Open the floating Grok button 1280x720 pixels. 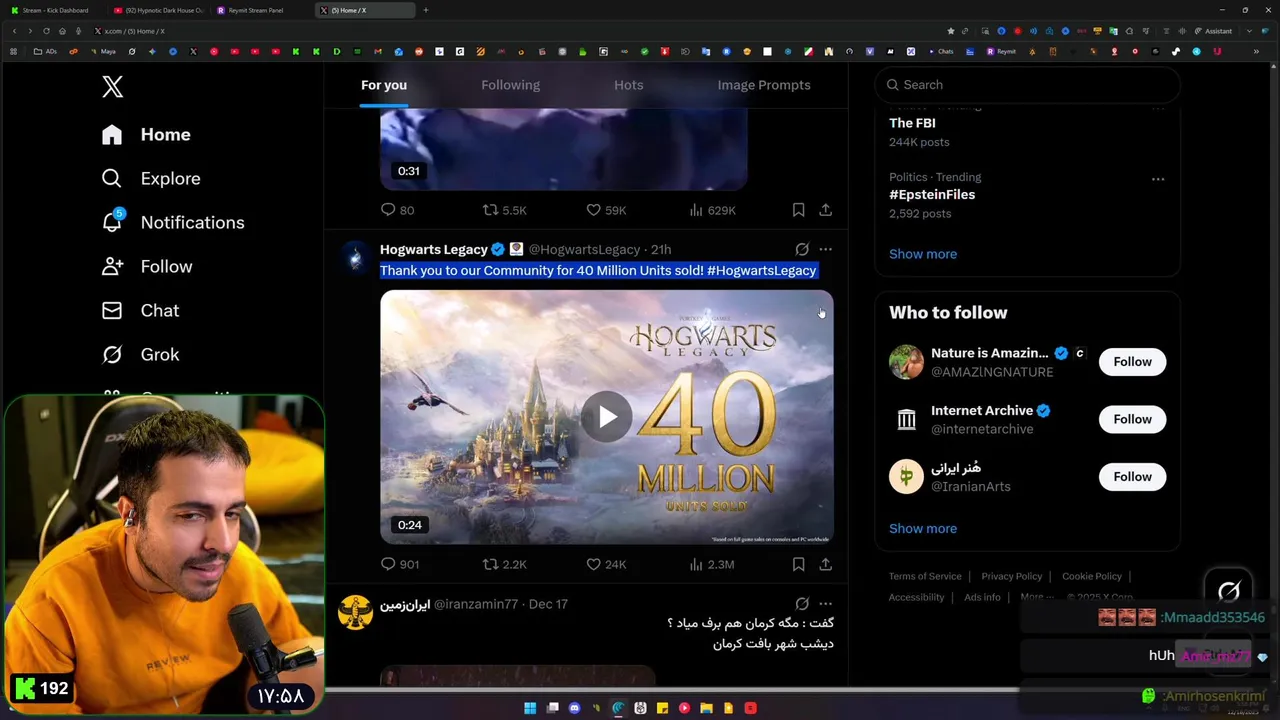(x=1229, y=591)
